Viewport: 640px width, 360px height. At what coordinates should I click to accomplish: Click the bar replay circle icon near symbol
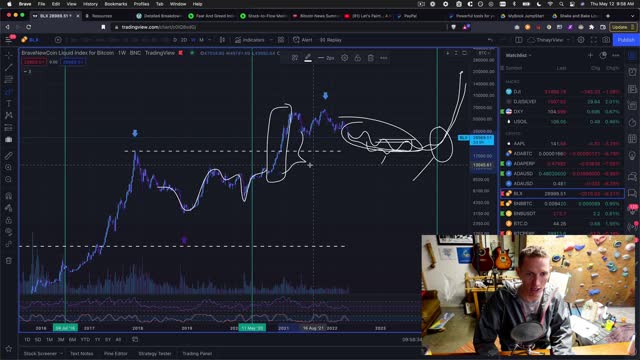tap(58, 40)
